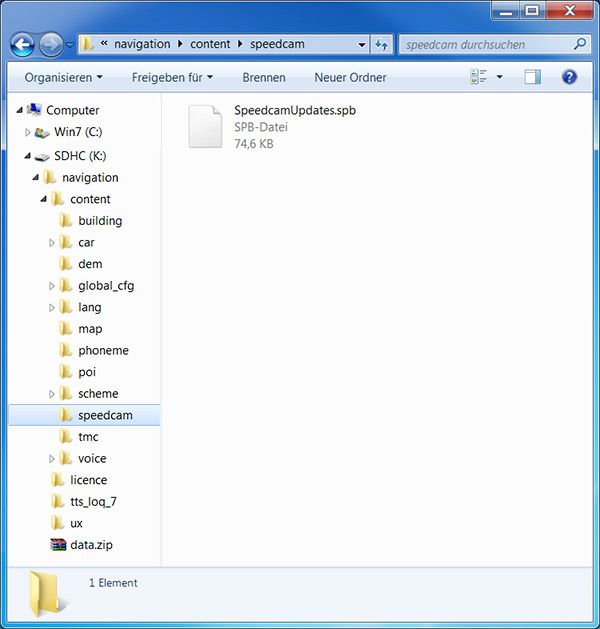
Task: Open Help with the question mark icon
Action: click(x=570, y=77)
